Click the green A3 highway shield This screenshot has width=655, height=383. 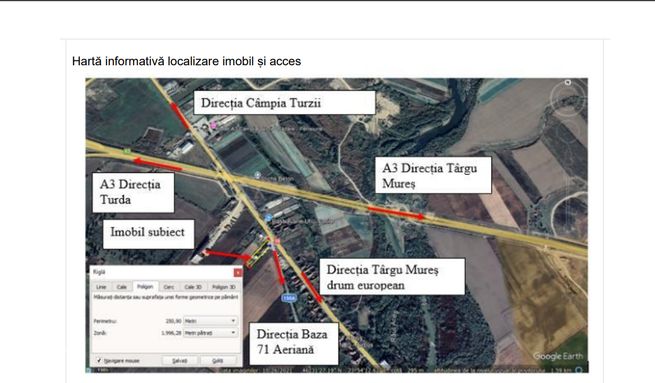pyautogui.click(x=127, y=151)
